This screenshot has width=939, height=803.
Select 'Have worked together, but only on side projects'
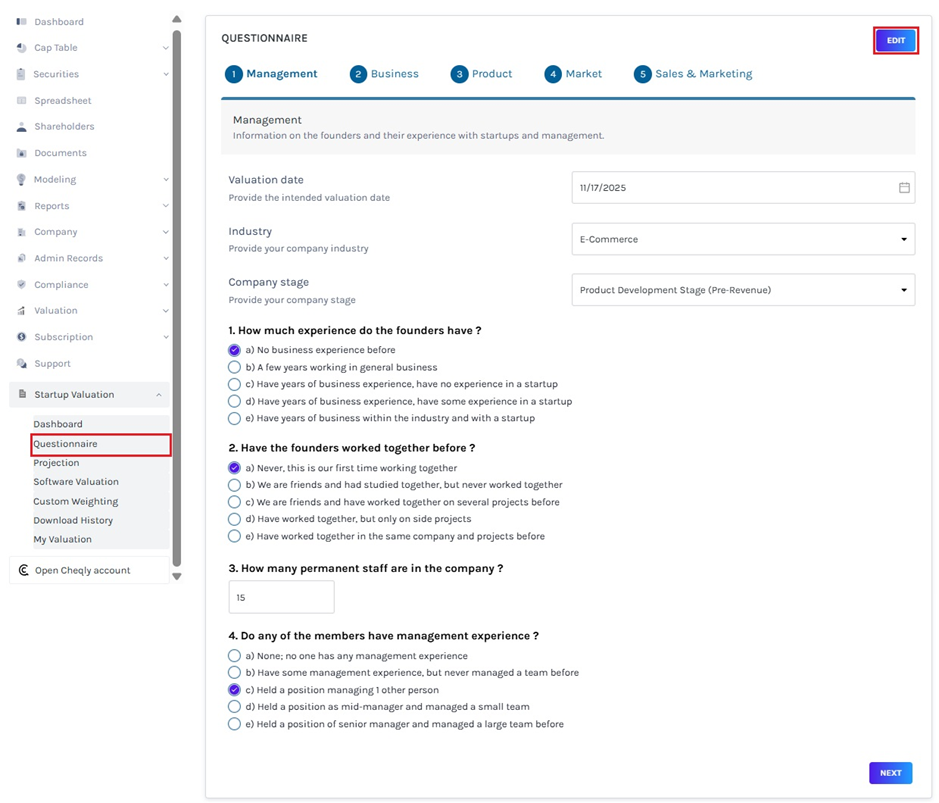(234, 519)
